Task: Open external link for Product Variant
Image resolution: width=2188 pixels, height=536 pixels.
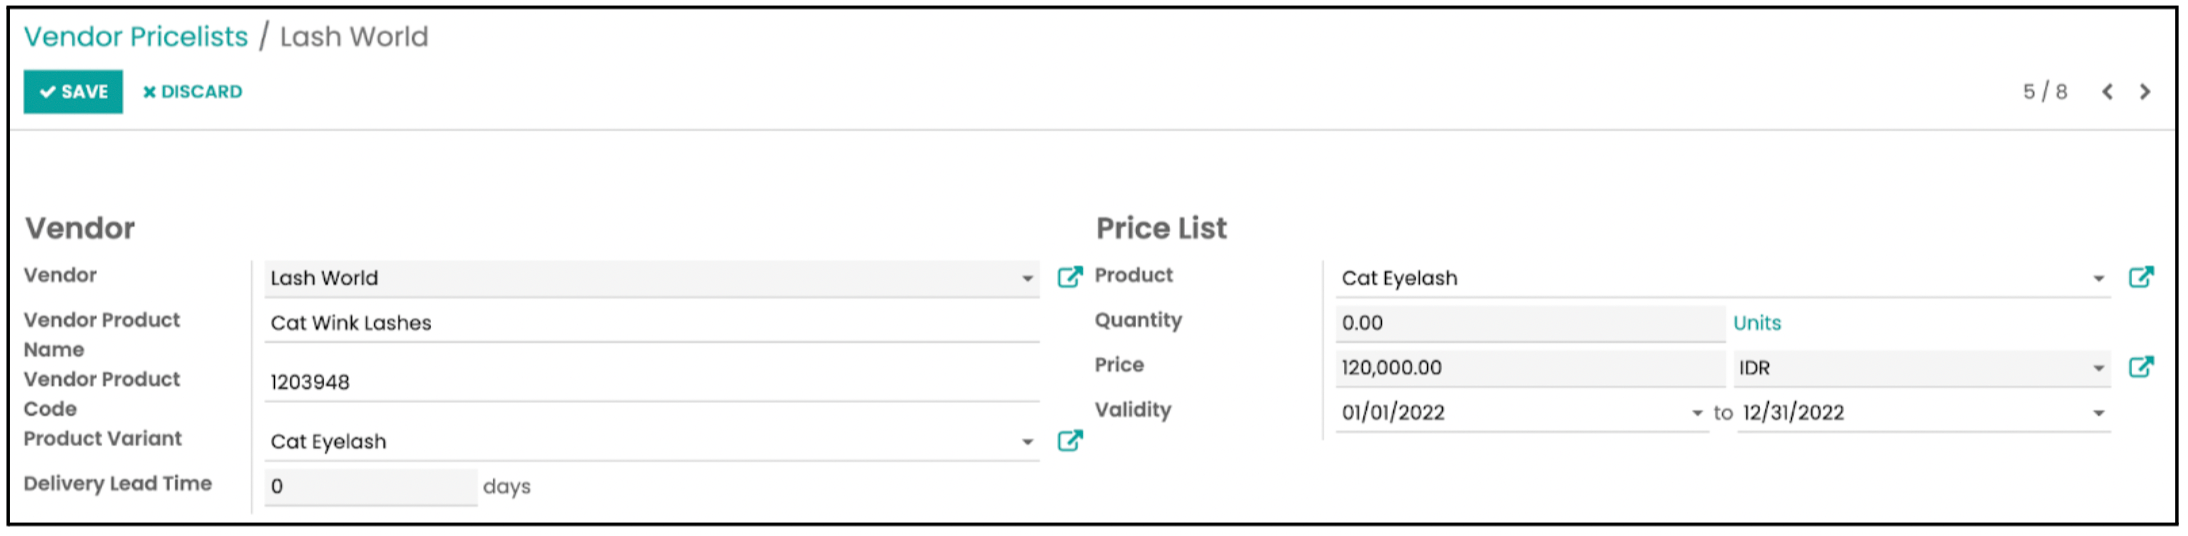Action: point(1069,441)
